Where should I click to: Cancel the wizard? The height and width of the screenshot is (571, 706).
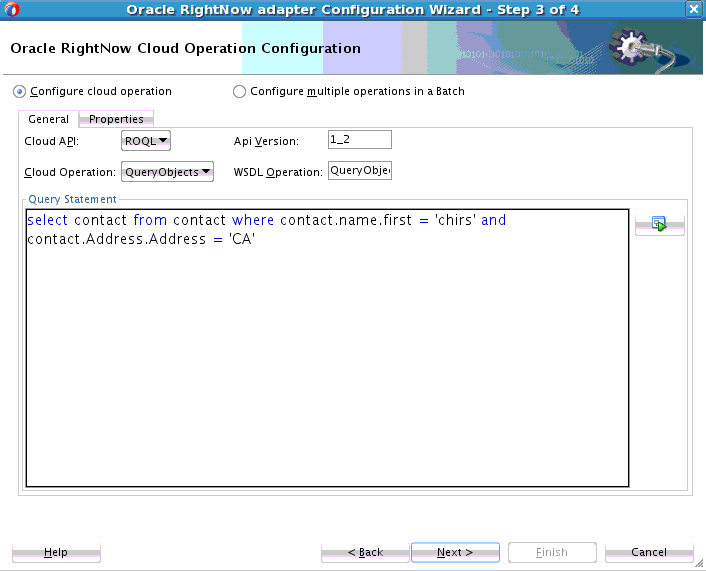649,552
